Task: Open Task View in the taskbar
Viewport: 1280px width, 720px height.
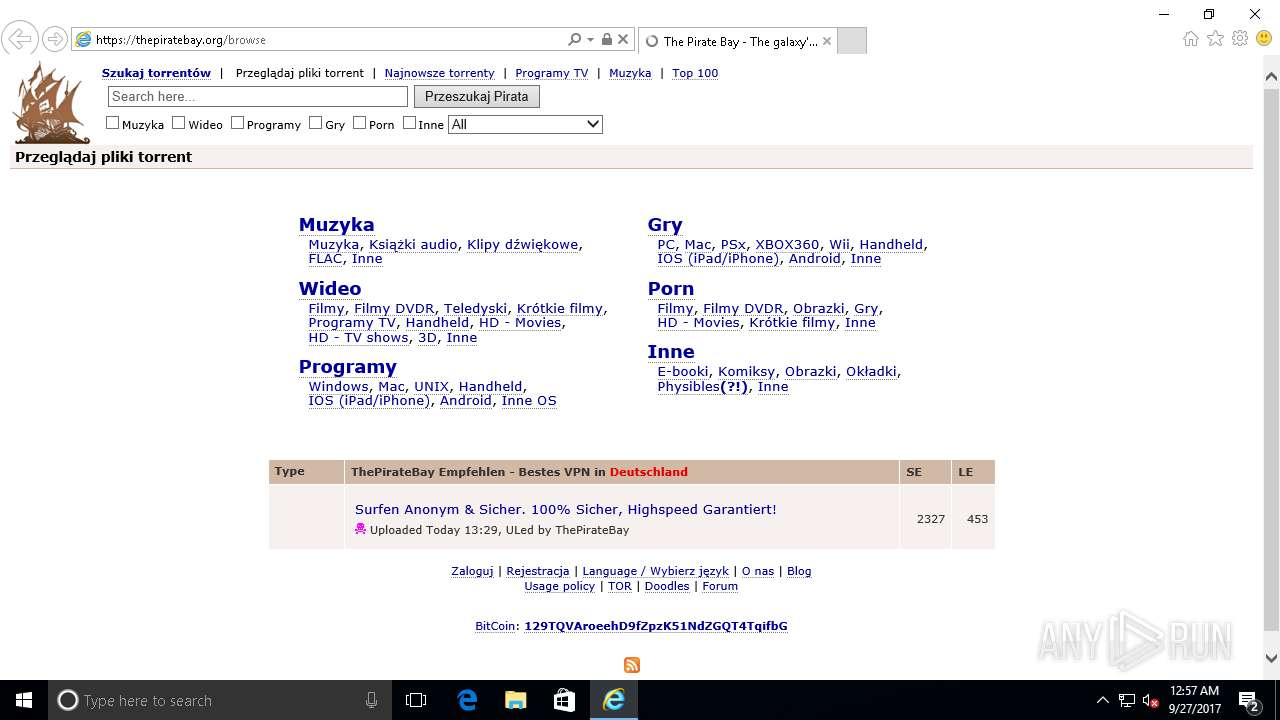Action: pyautogui.click(x=416, y=700)
